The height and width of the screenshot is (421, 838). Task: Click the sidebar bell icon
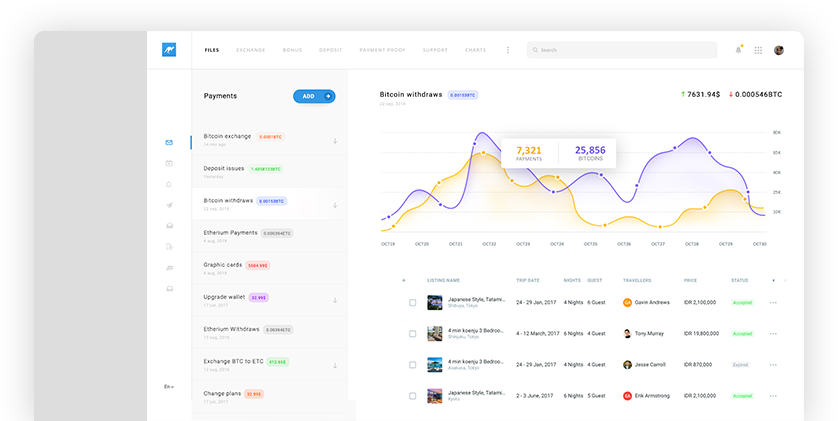click(169, 184)
